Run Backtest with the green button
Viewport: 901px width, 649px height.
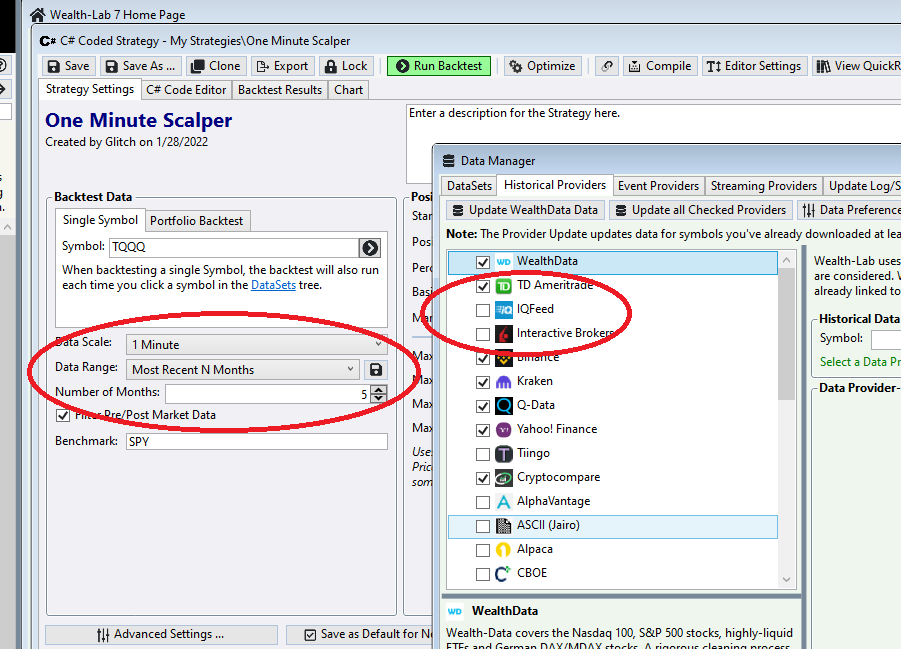[438, 66]
